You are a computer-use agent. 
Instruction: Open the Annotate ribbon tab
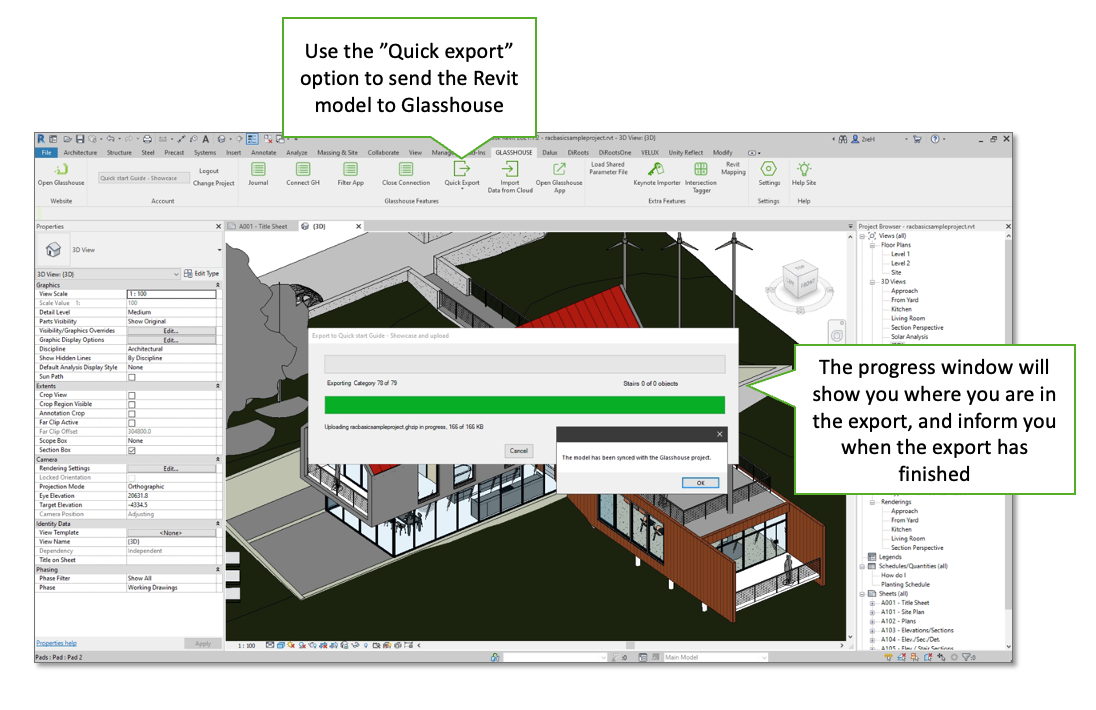click(264, 152)
